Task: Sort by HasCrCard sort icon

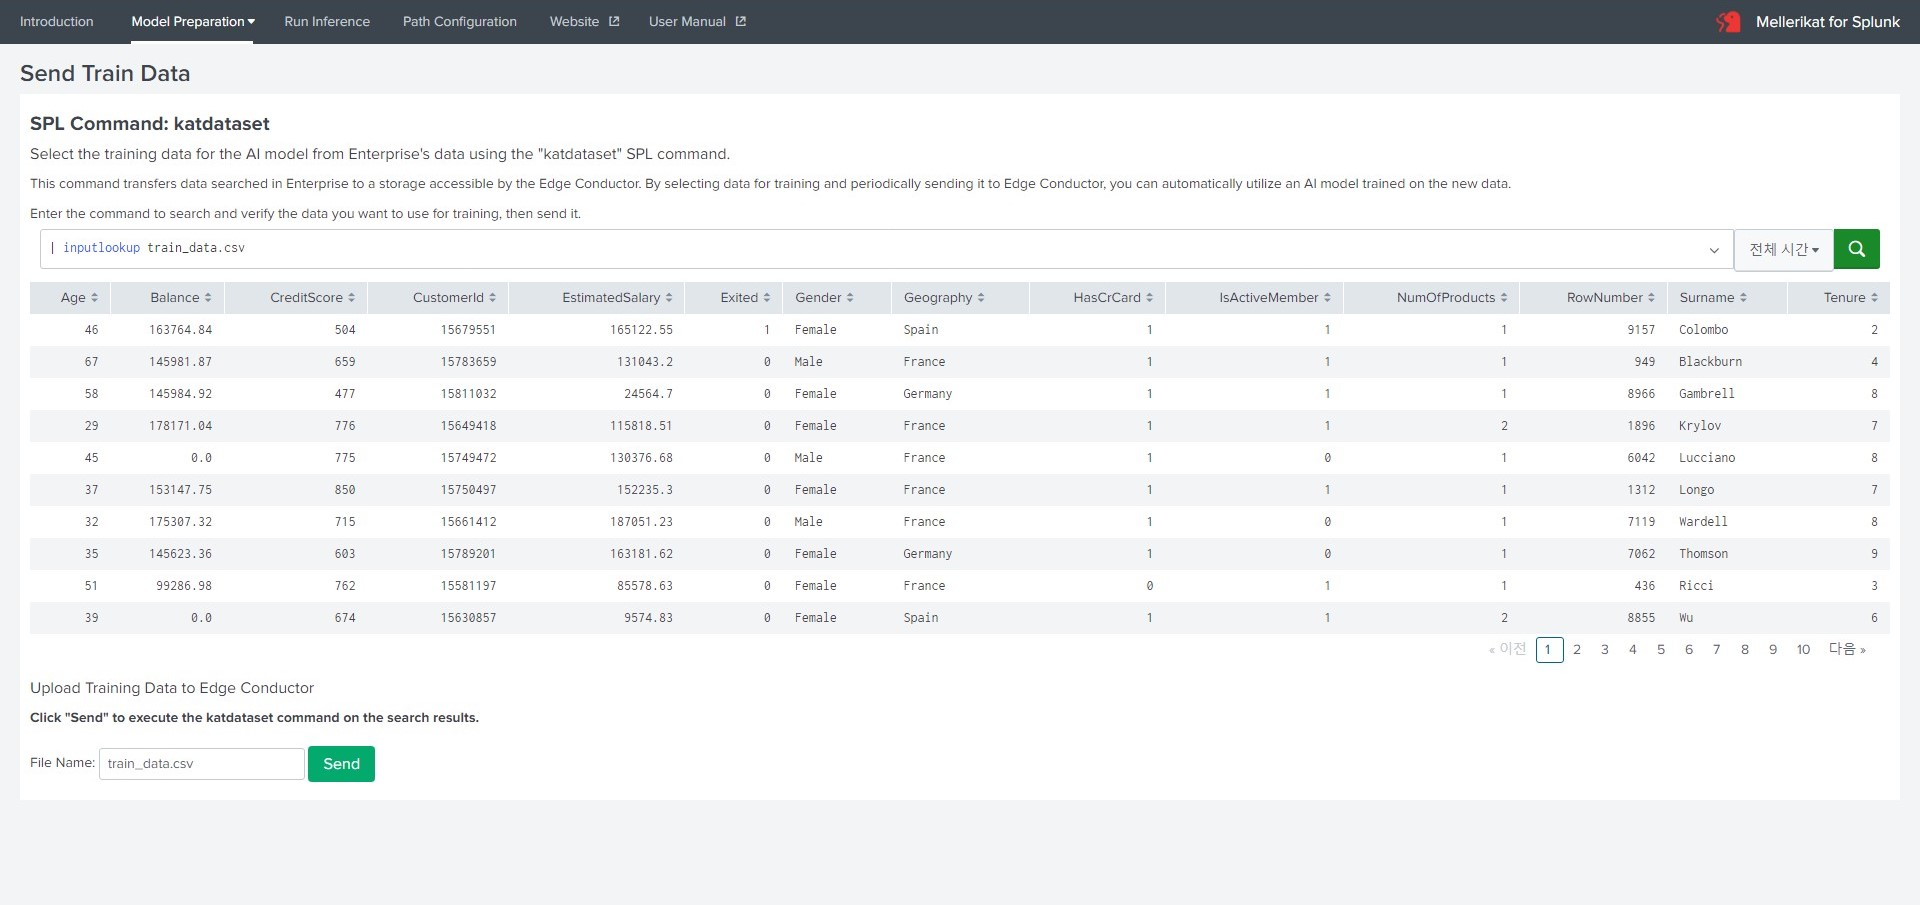Action: [x=1149, y=298]
